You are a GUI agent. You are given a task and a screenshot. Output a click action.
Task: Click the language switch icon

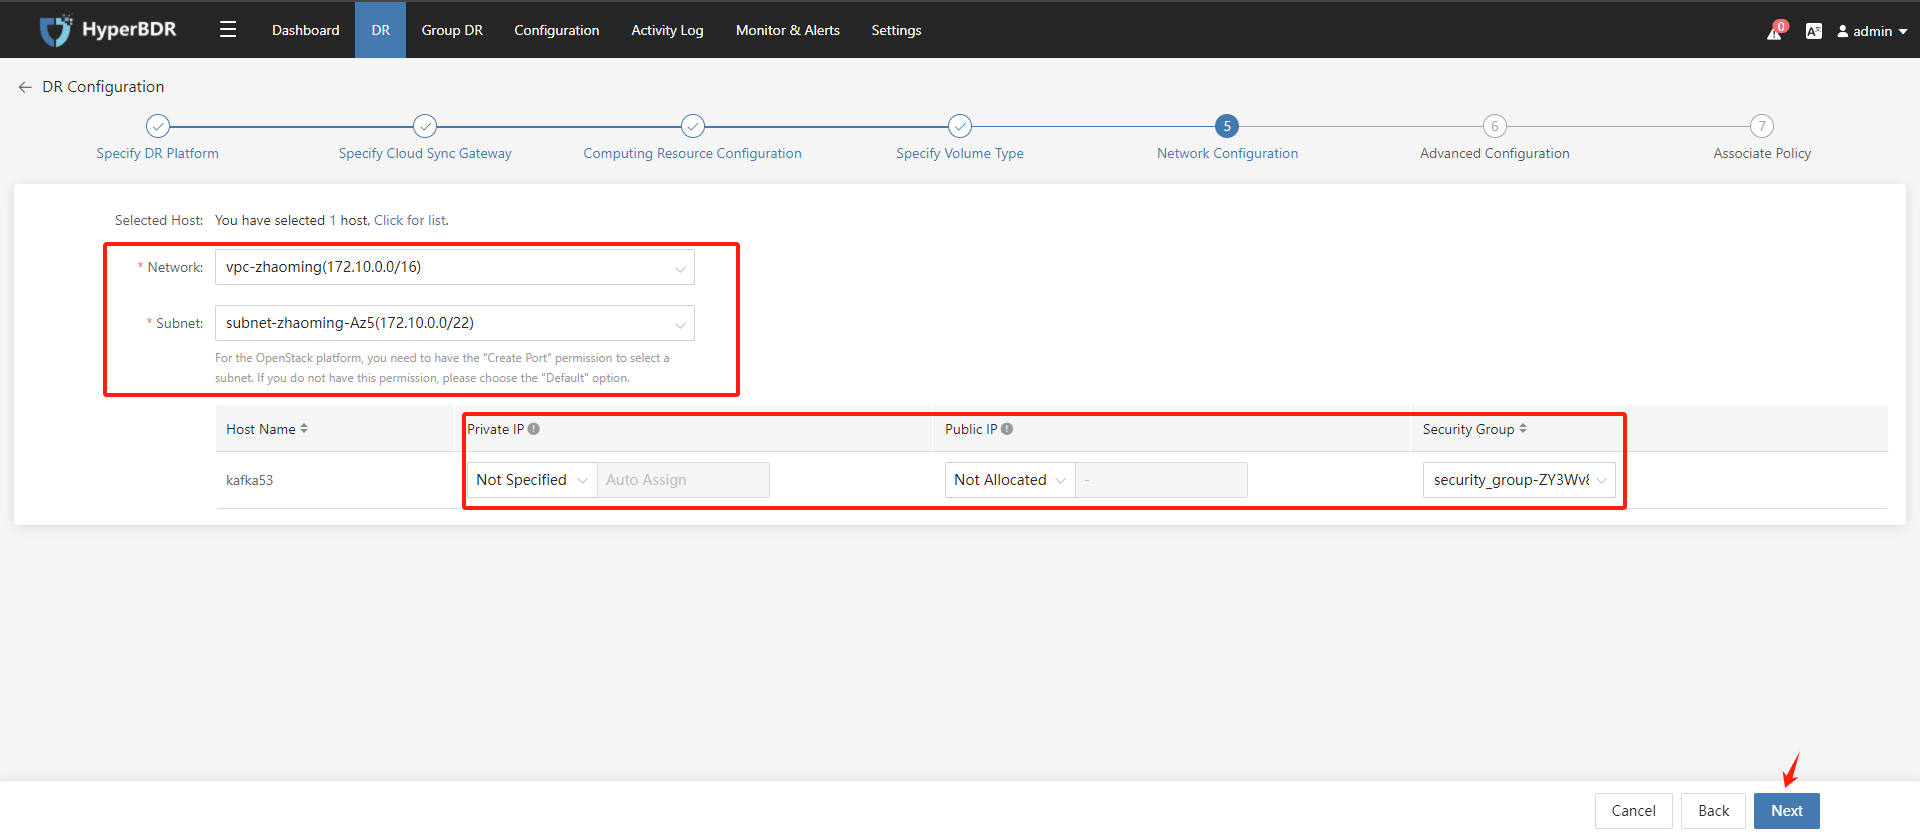coord(1814,31)
